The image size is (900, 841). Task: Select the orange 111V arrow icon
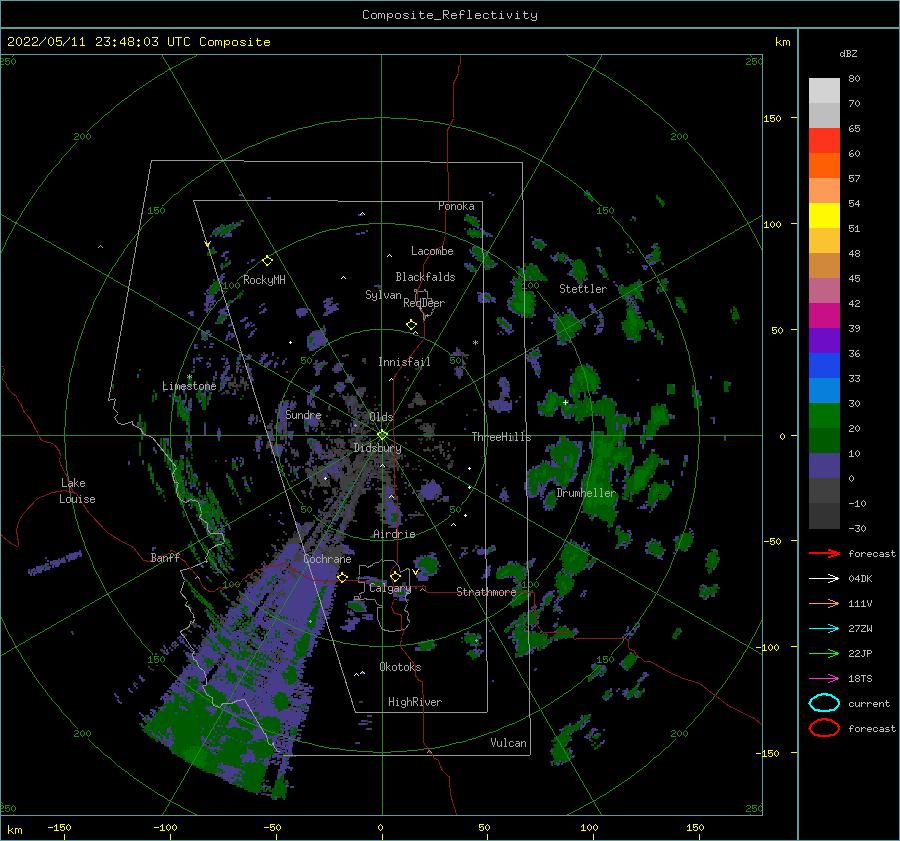[824, 603]
